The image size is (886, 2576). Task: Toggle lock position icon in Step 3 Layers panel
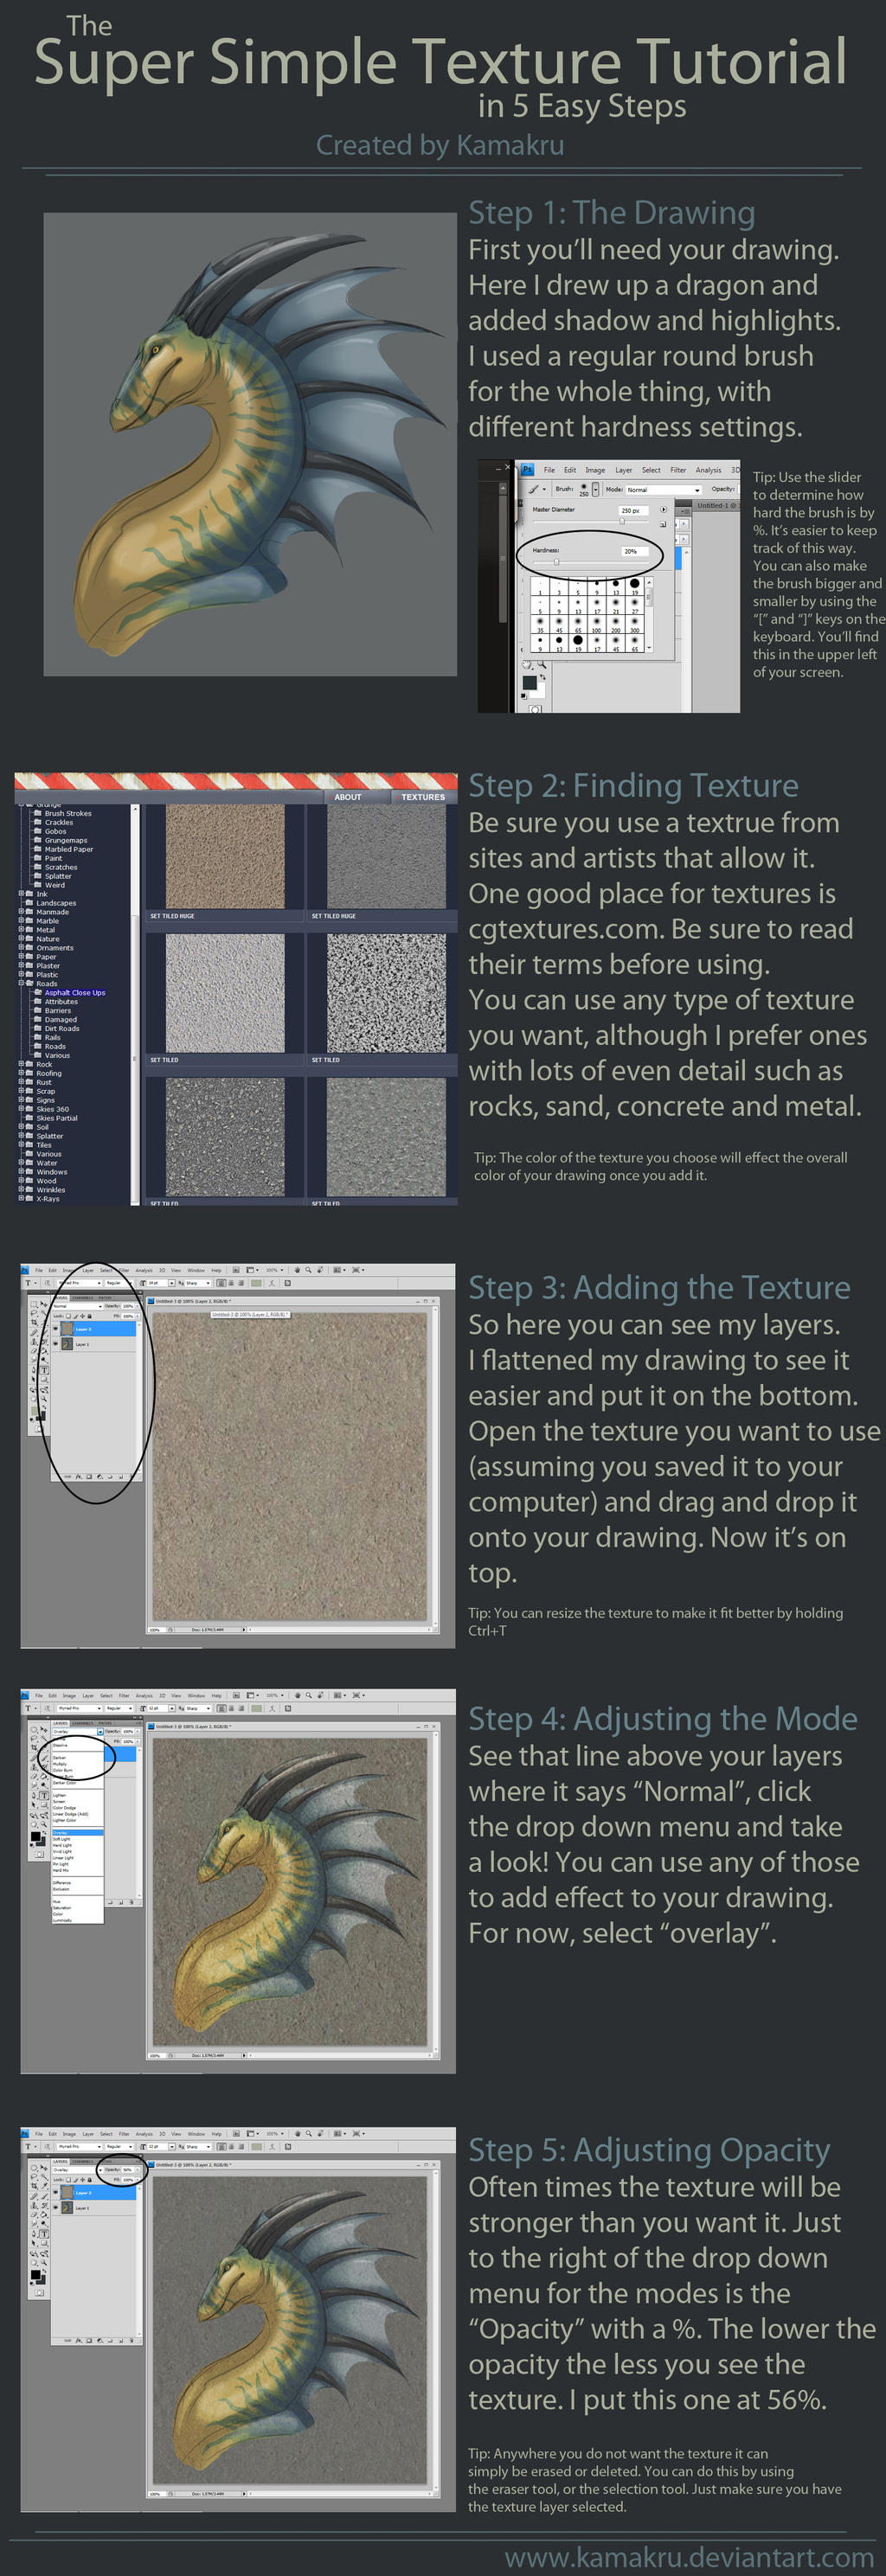pos(83,1317)
